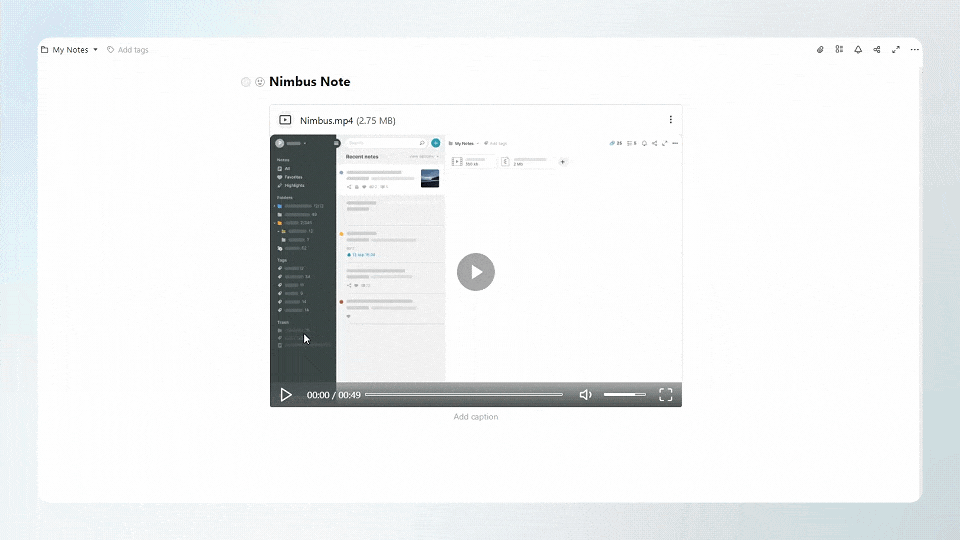Open the outline/table of contents icon
This screenshot has width=960, height=540.
point(839,50)
